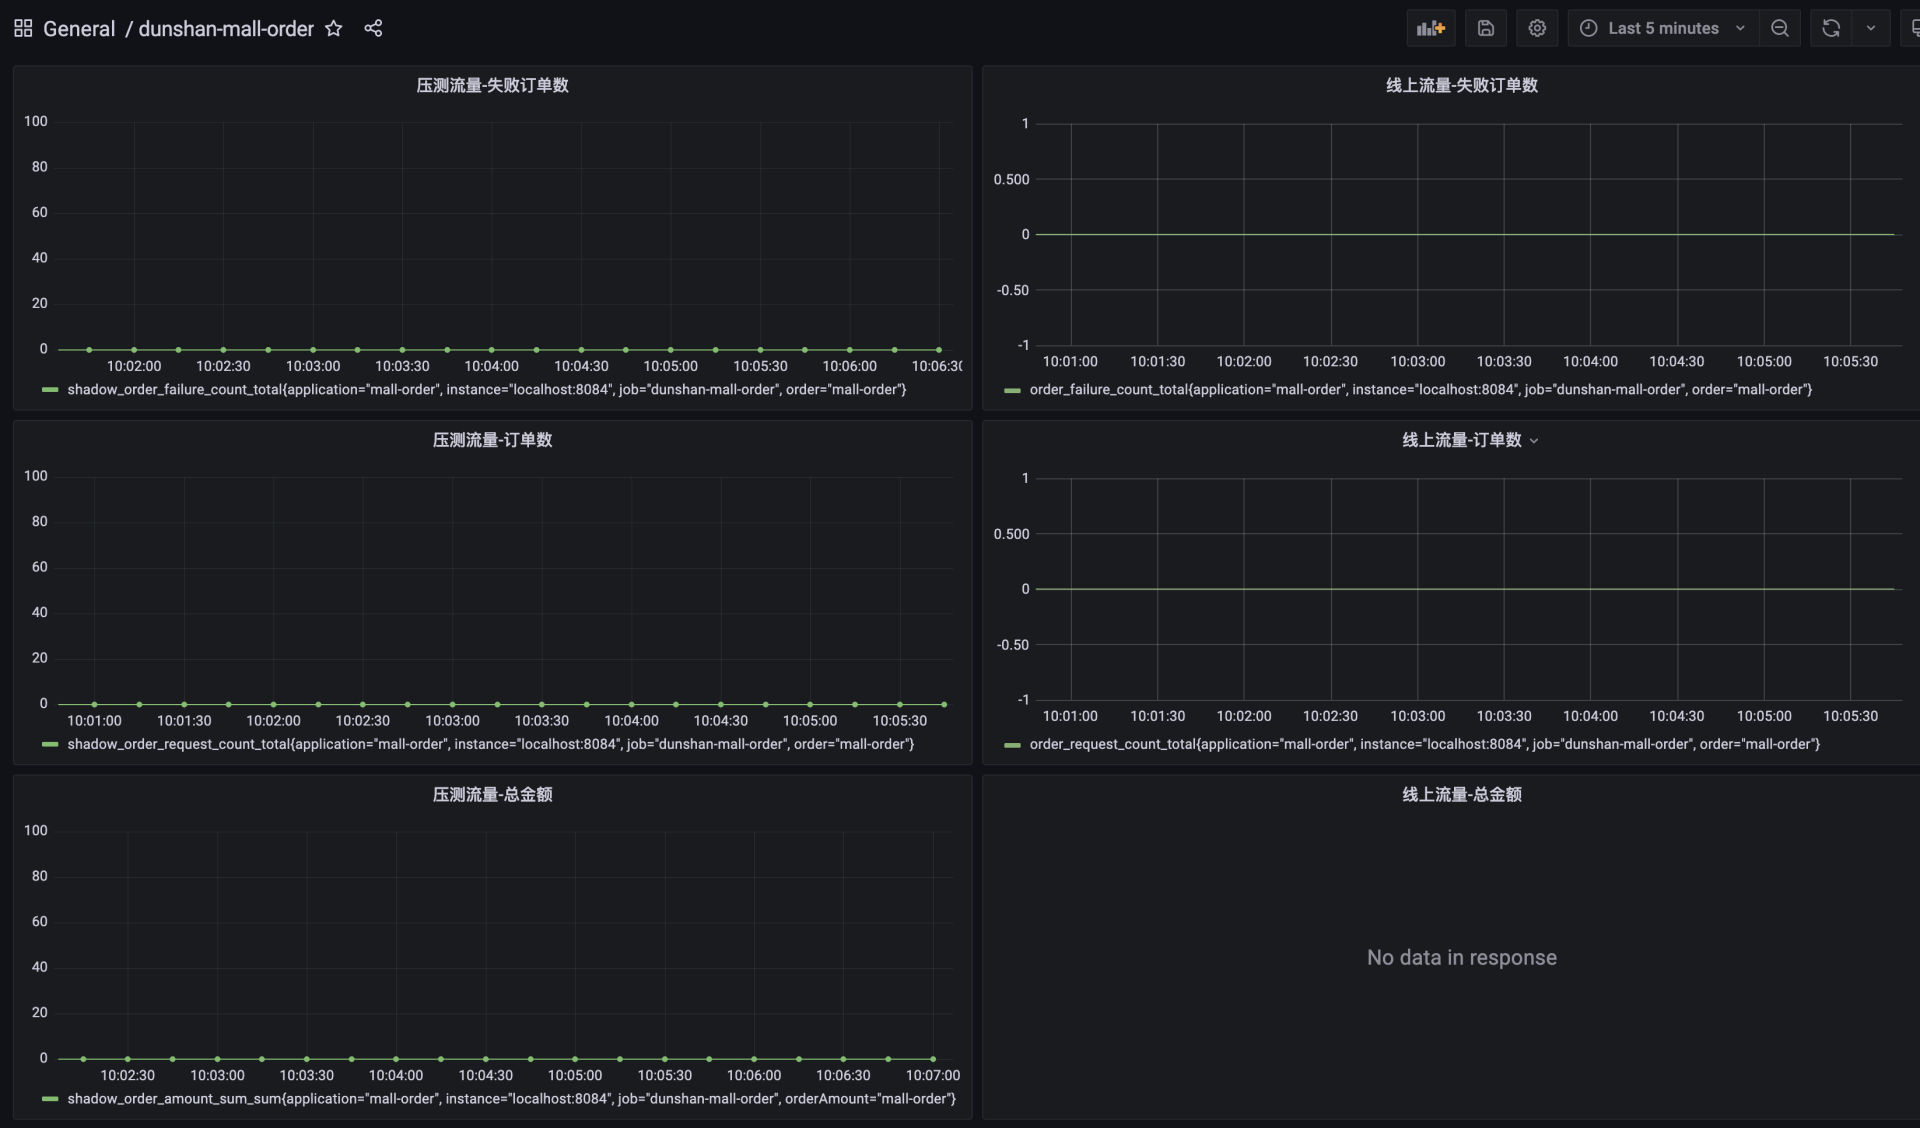The height and width of the screenshot is (1128, 1920).
Task: Click the 10:07:00 tick in 压测流量-总金额 chart
Action: coord(932,1075)
